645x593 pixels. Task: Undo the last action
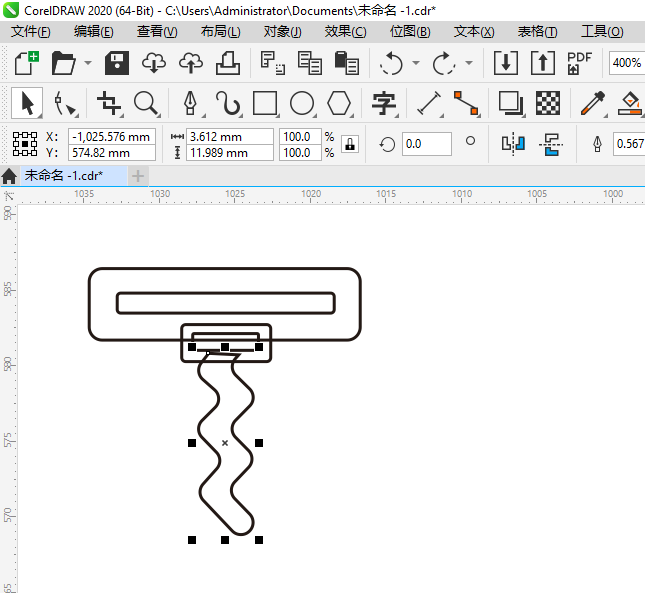tap(391, 63)
